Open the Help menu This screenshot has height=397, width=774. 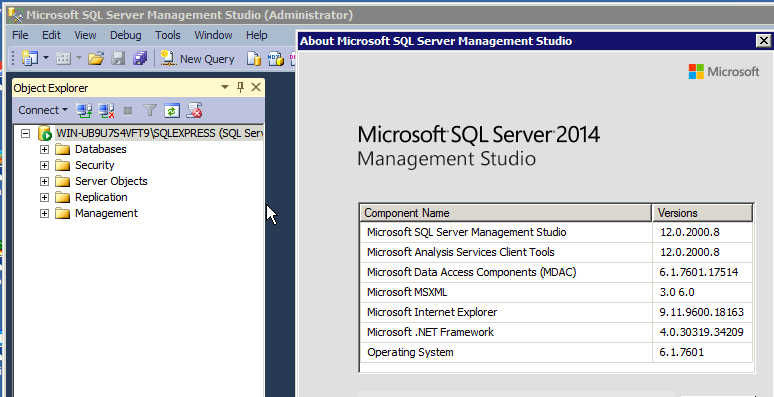[x=257, y=35]
